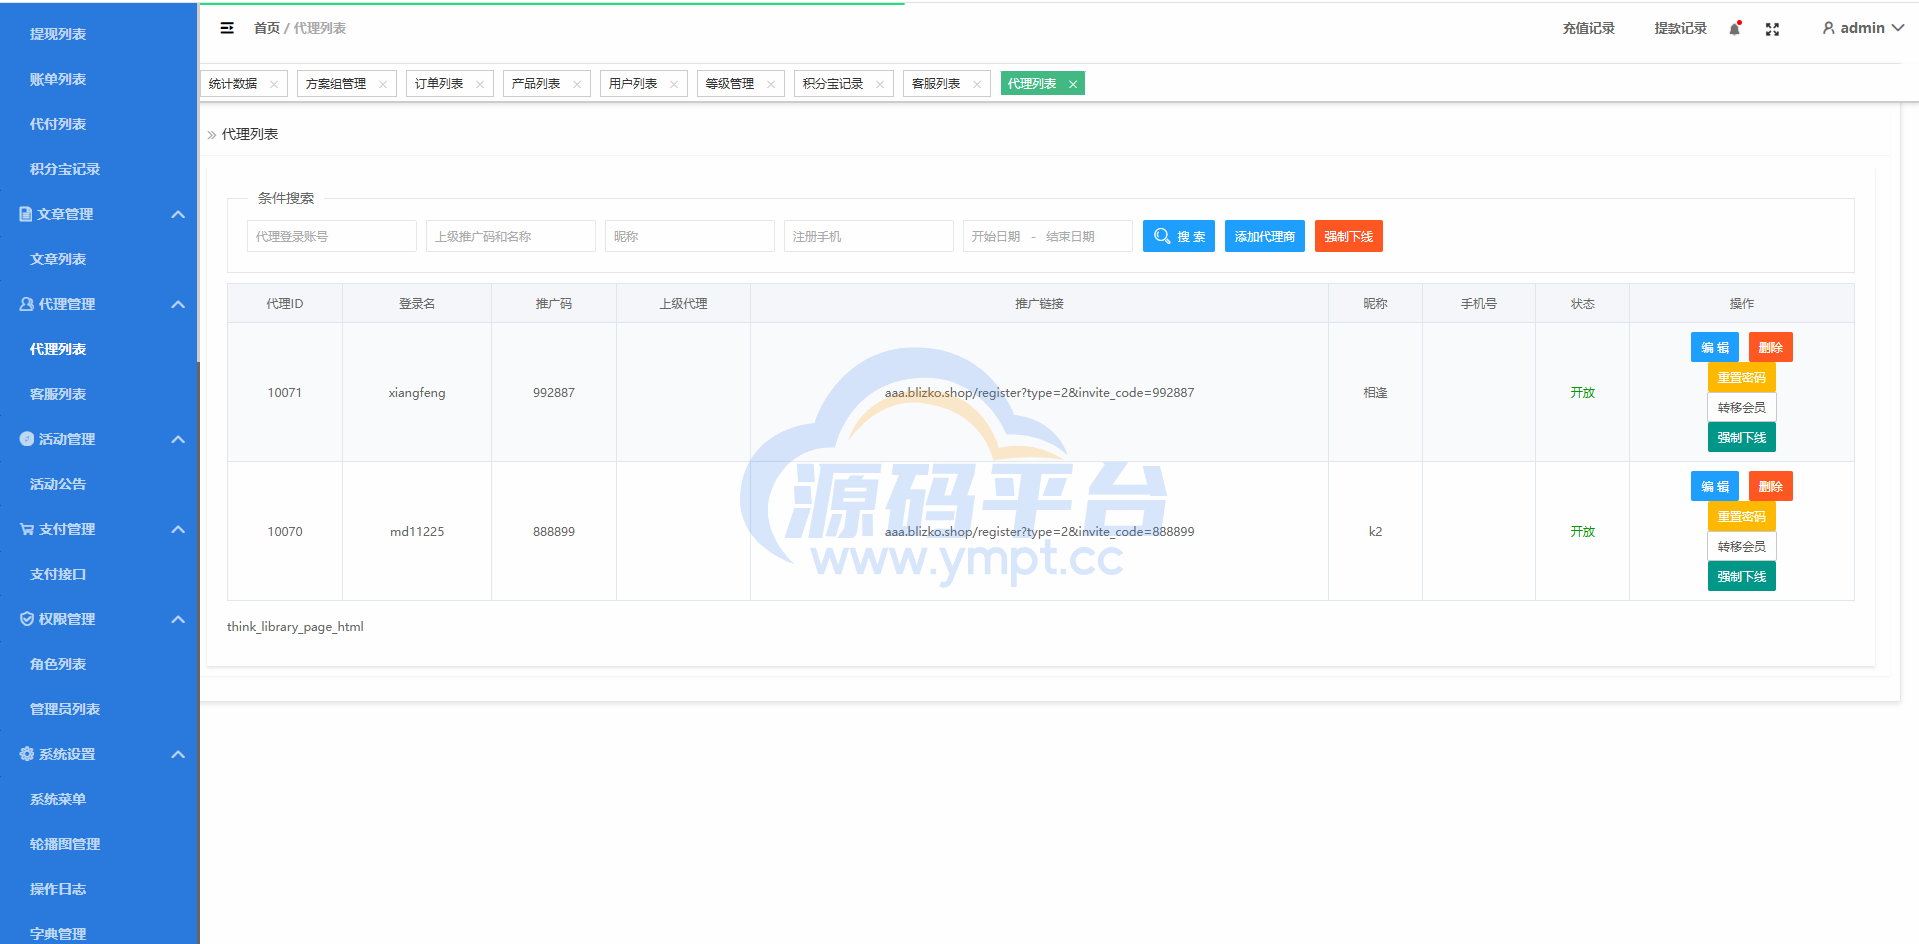Close the 用户列表 tab
Image resolution: width=1919 pixels, height=944 pixels.
(x=674, y=84)
